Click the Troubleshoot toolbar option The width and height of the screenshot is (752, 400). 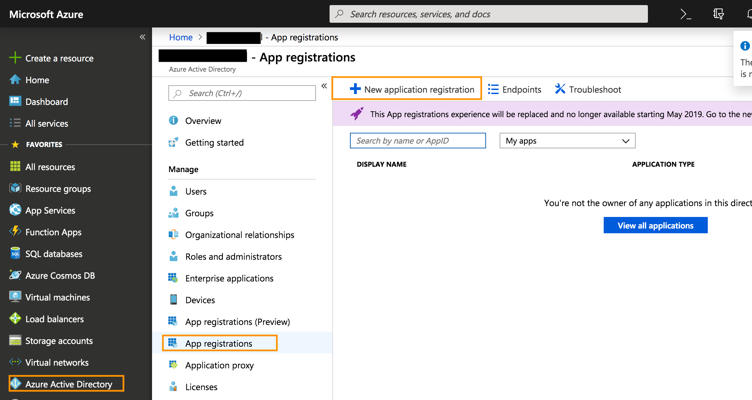588,89
